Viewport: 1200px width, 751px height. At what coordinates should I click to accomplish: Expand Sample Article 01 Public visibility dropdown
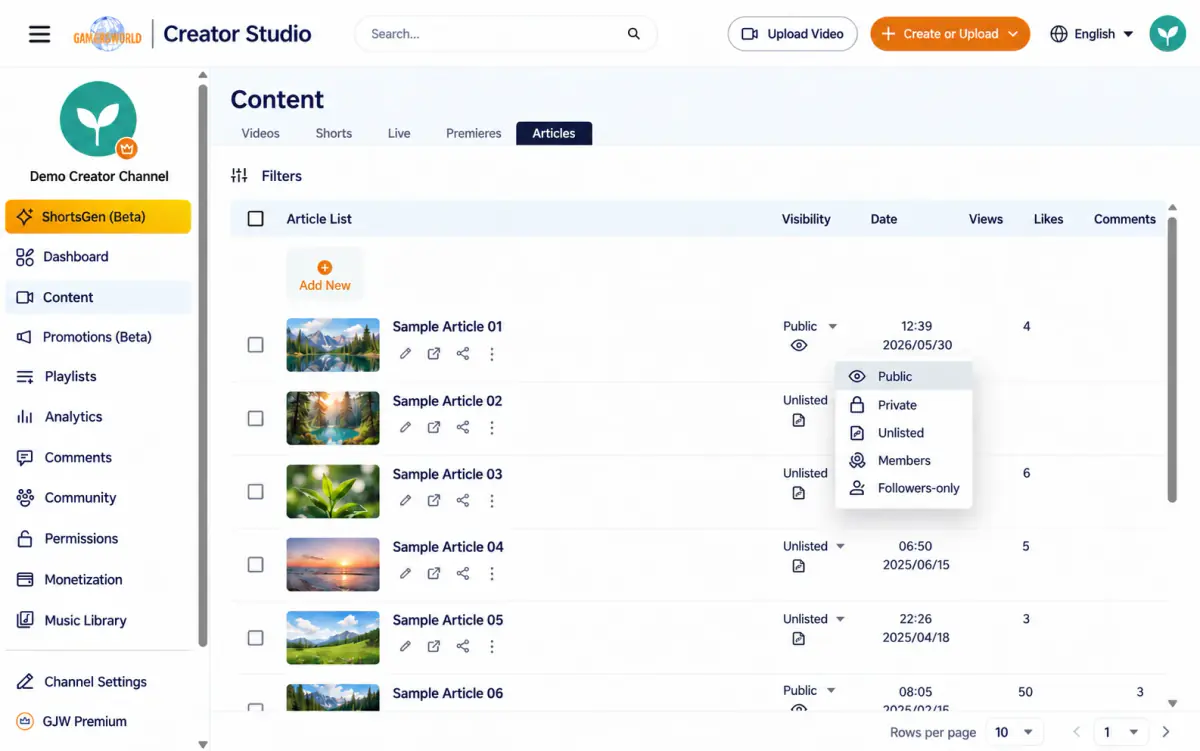click(x=832, y=327)
